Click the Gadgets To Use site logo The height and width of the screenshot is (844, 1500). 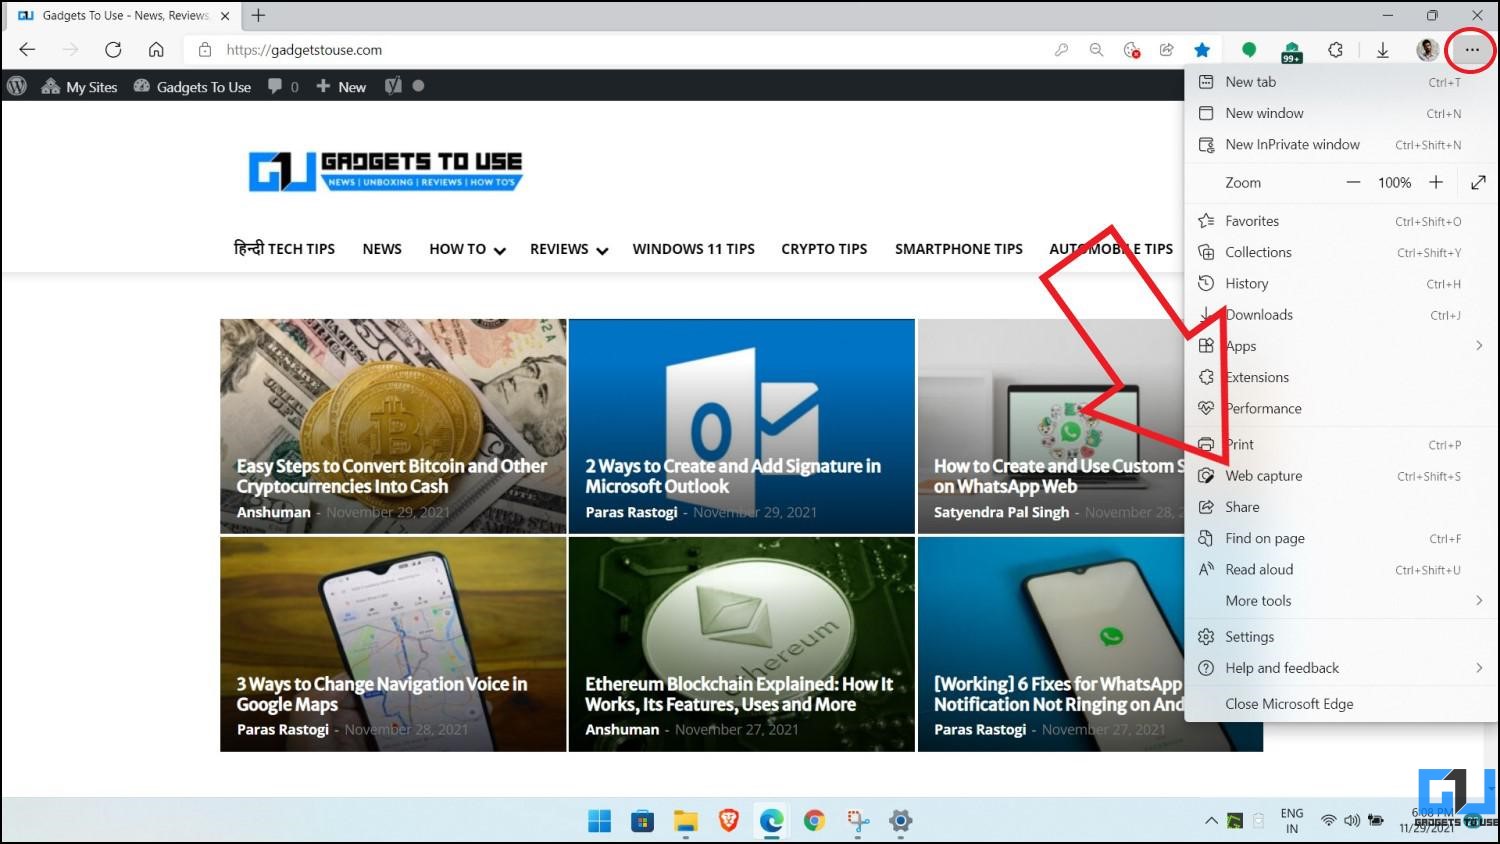click(386, 170)
